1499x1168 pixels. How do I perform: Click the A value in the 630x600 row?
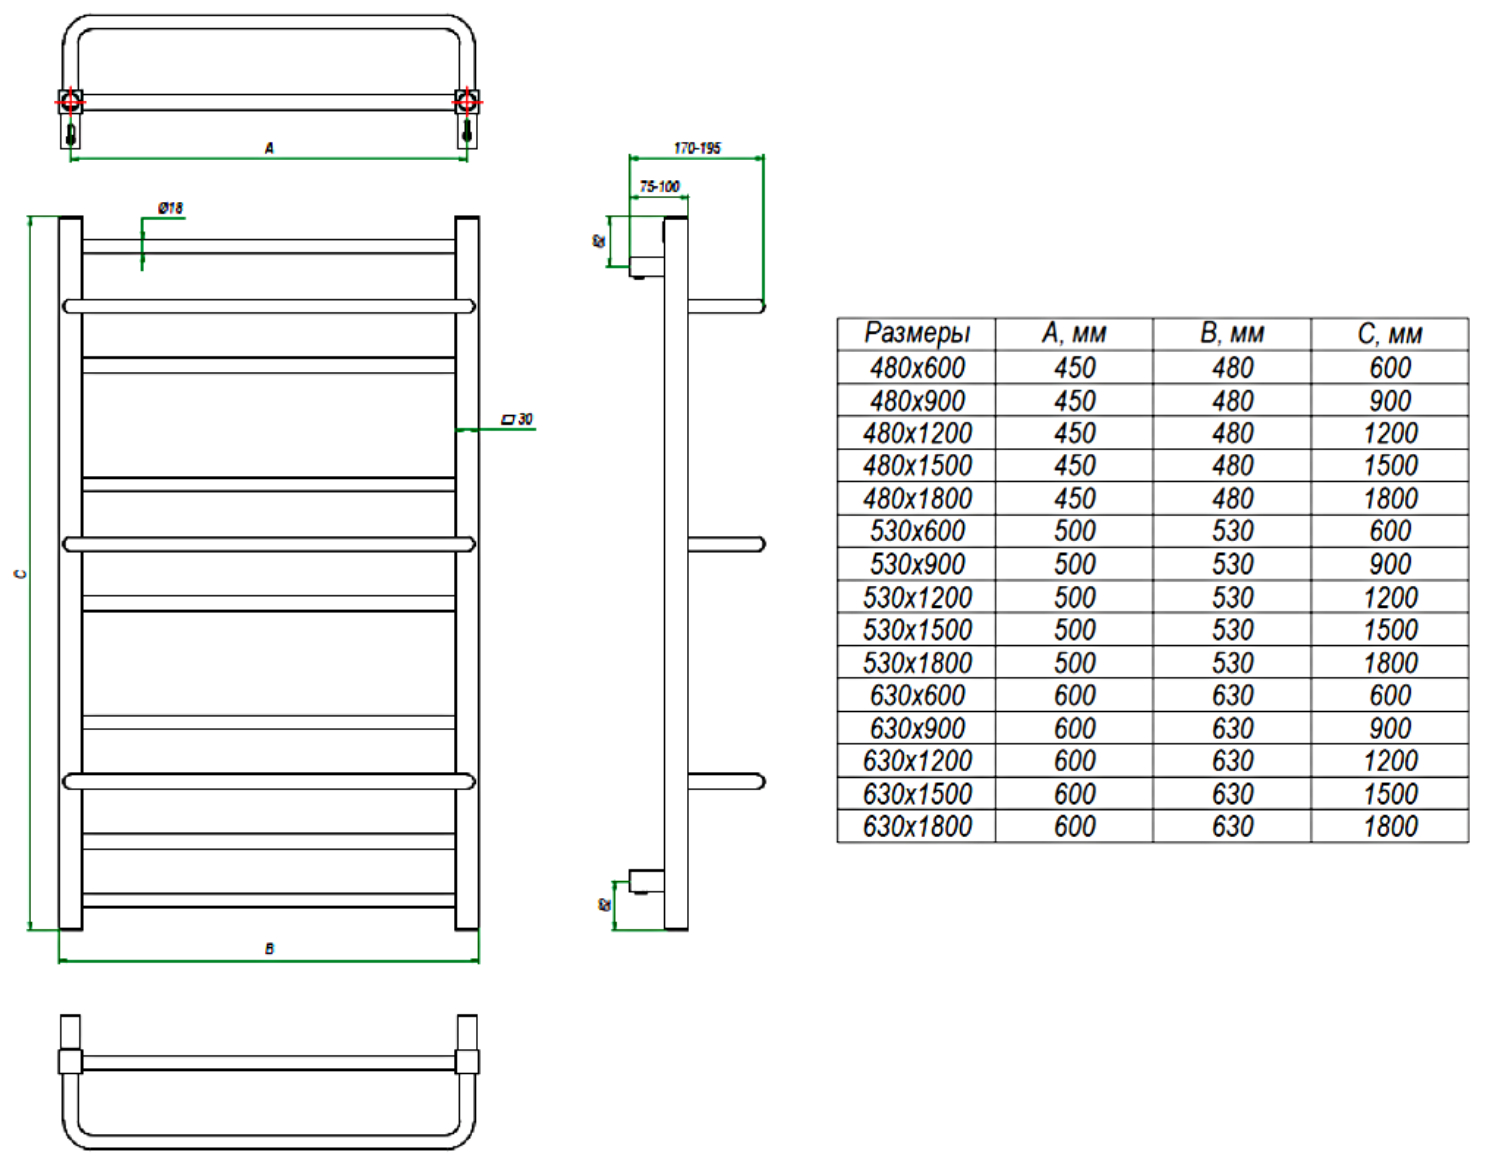pos(1074,696)
